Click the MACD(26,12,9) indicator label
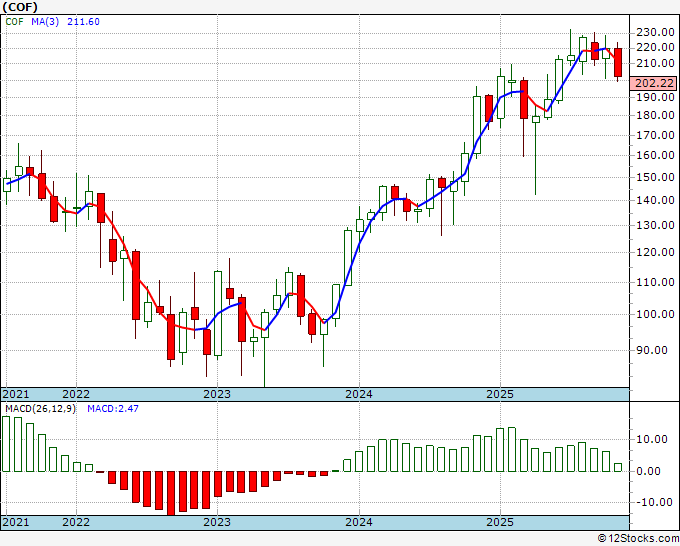The width and height of the screenshot is (680, 546). pos(40,409)
